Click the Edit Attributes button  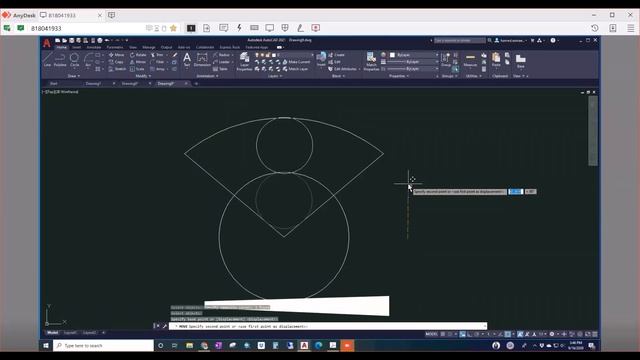coord(343,69)
